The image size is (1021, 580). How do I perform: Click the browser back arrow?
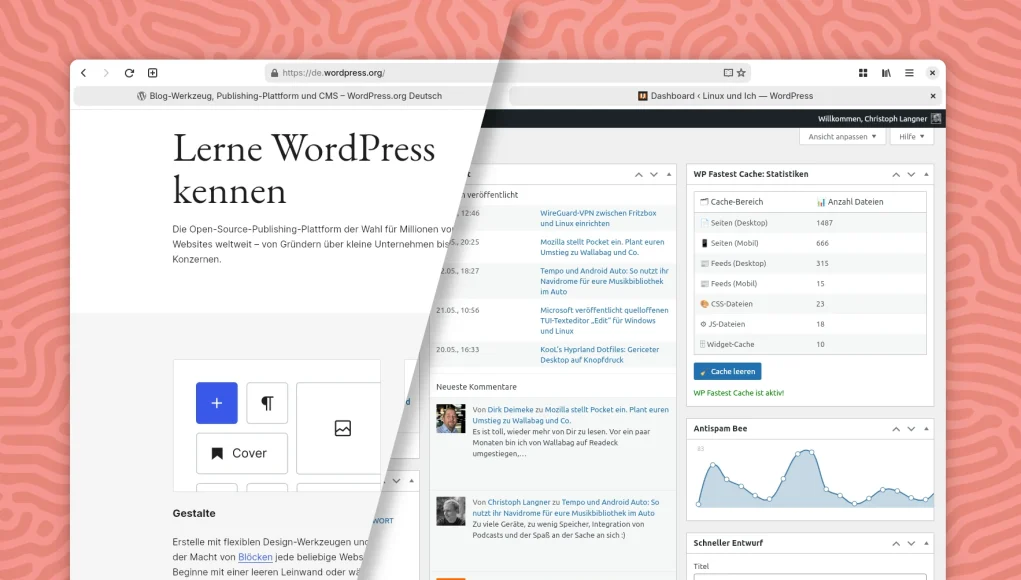click(84, 73)
